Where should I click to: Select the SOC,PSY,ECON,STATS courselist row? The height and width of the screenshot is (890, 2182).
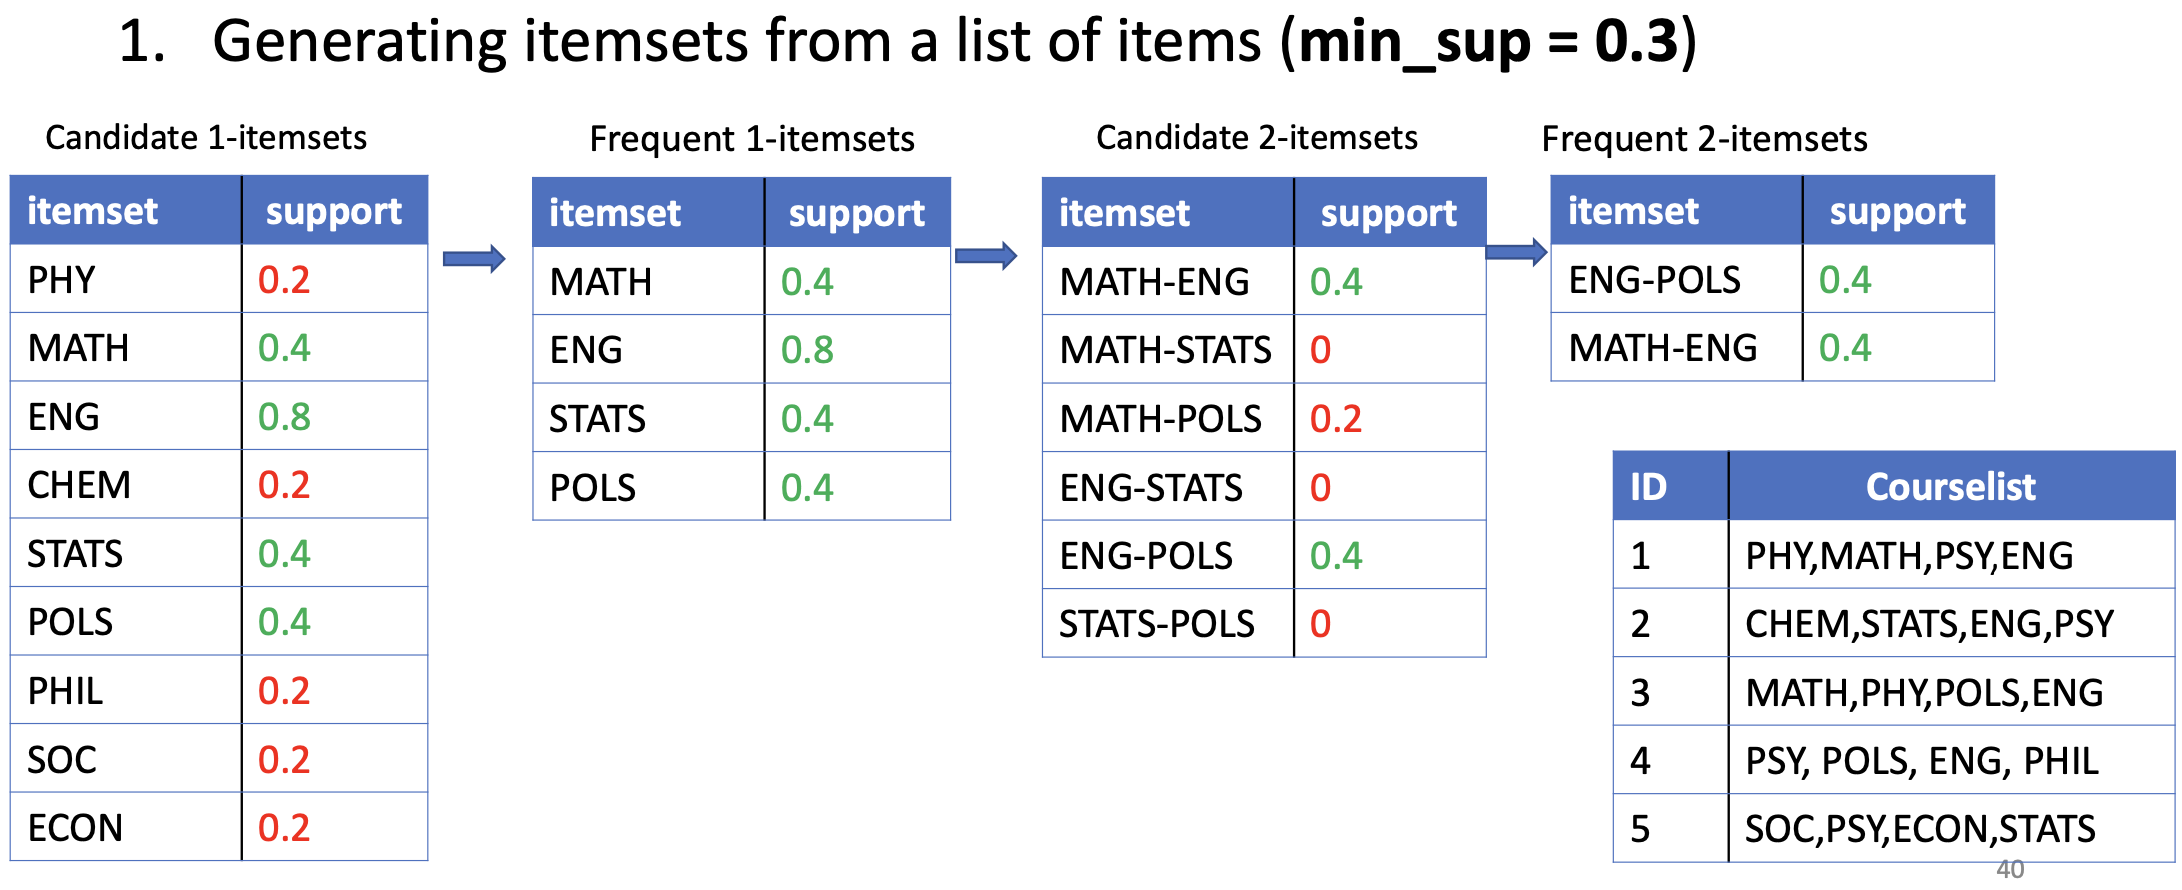[1894, 828]
